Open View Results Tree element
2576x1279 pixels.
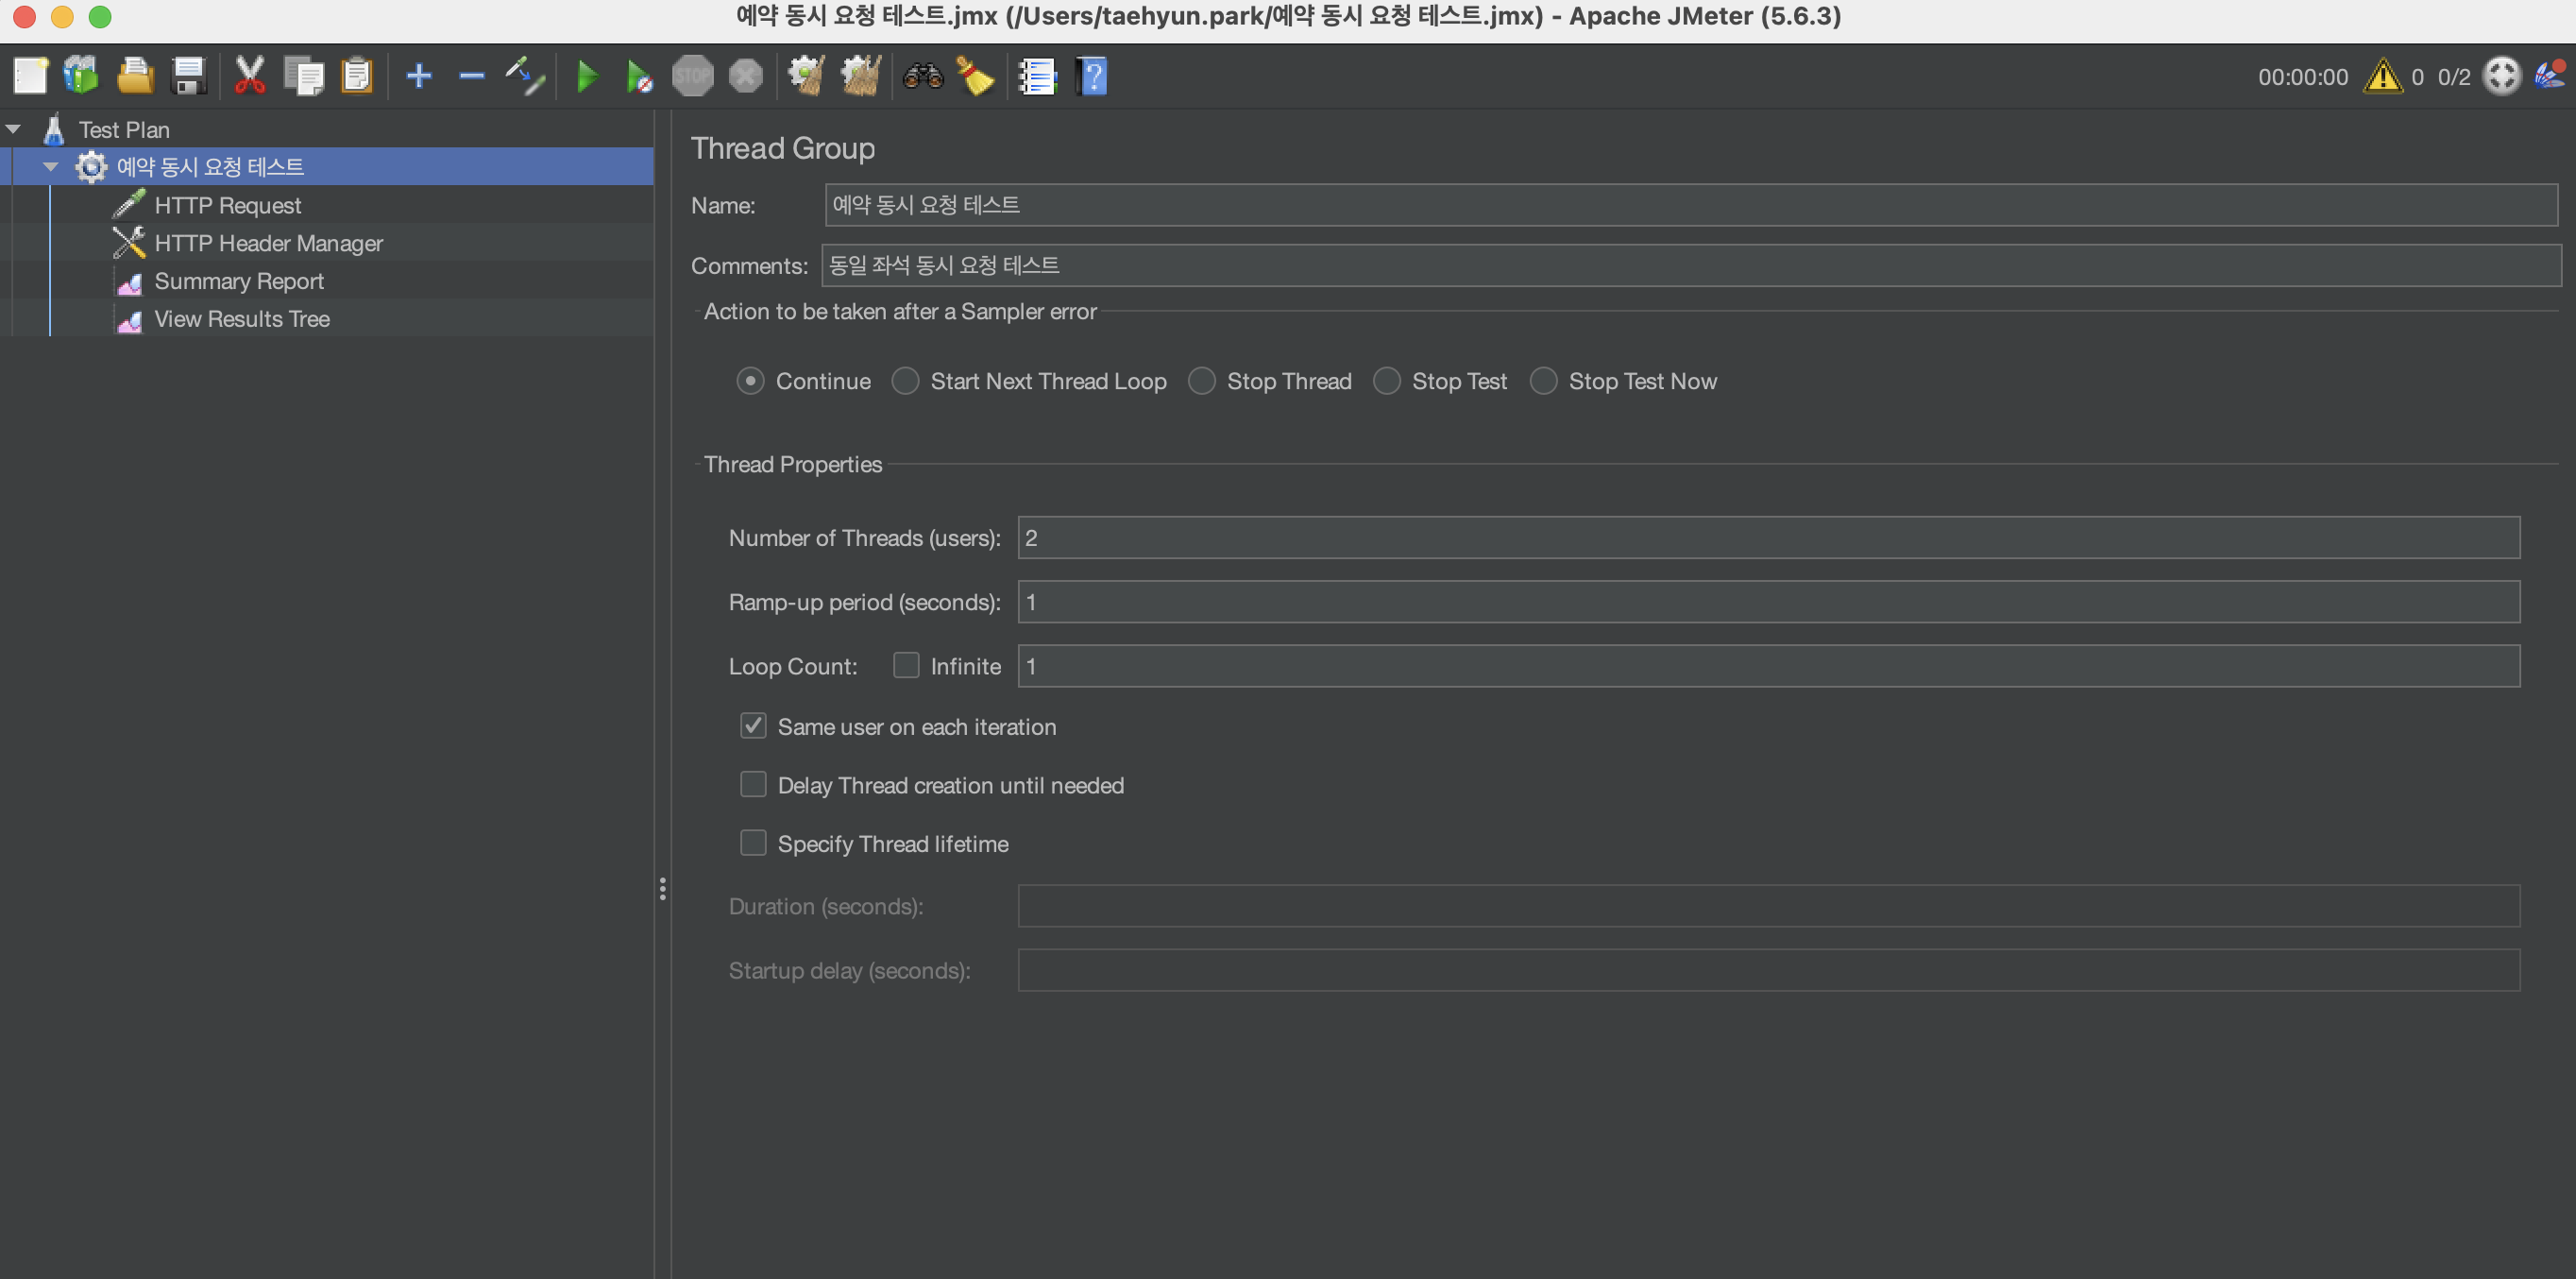[x=241, y=319]
